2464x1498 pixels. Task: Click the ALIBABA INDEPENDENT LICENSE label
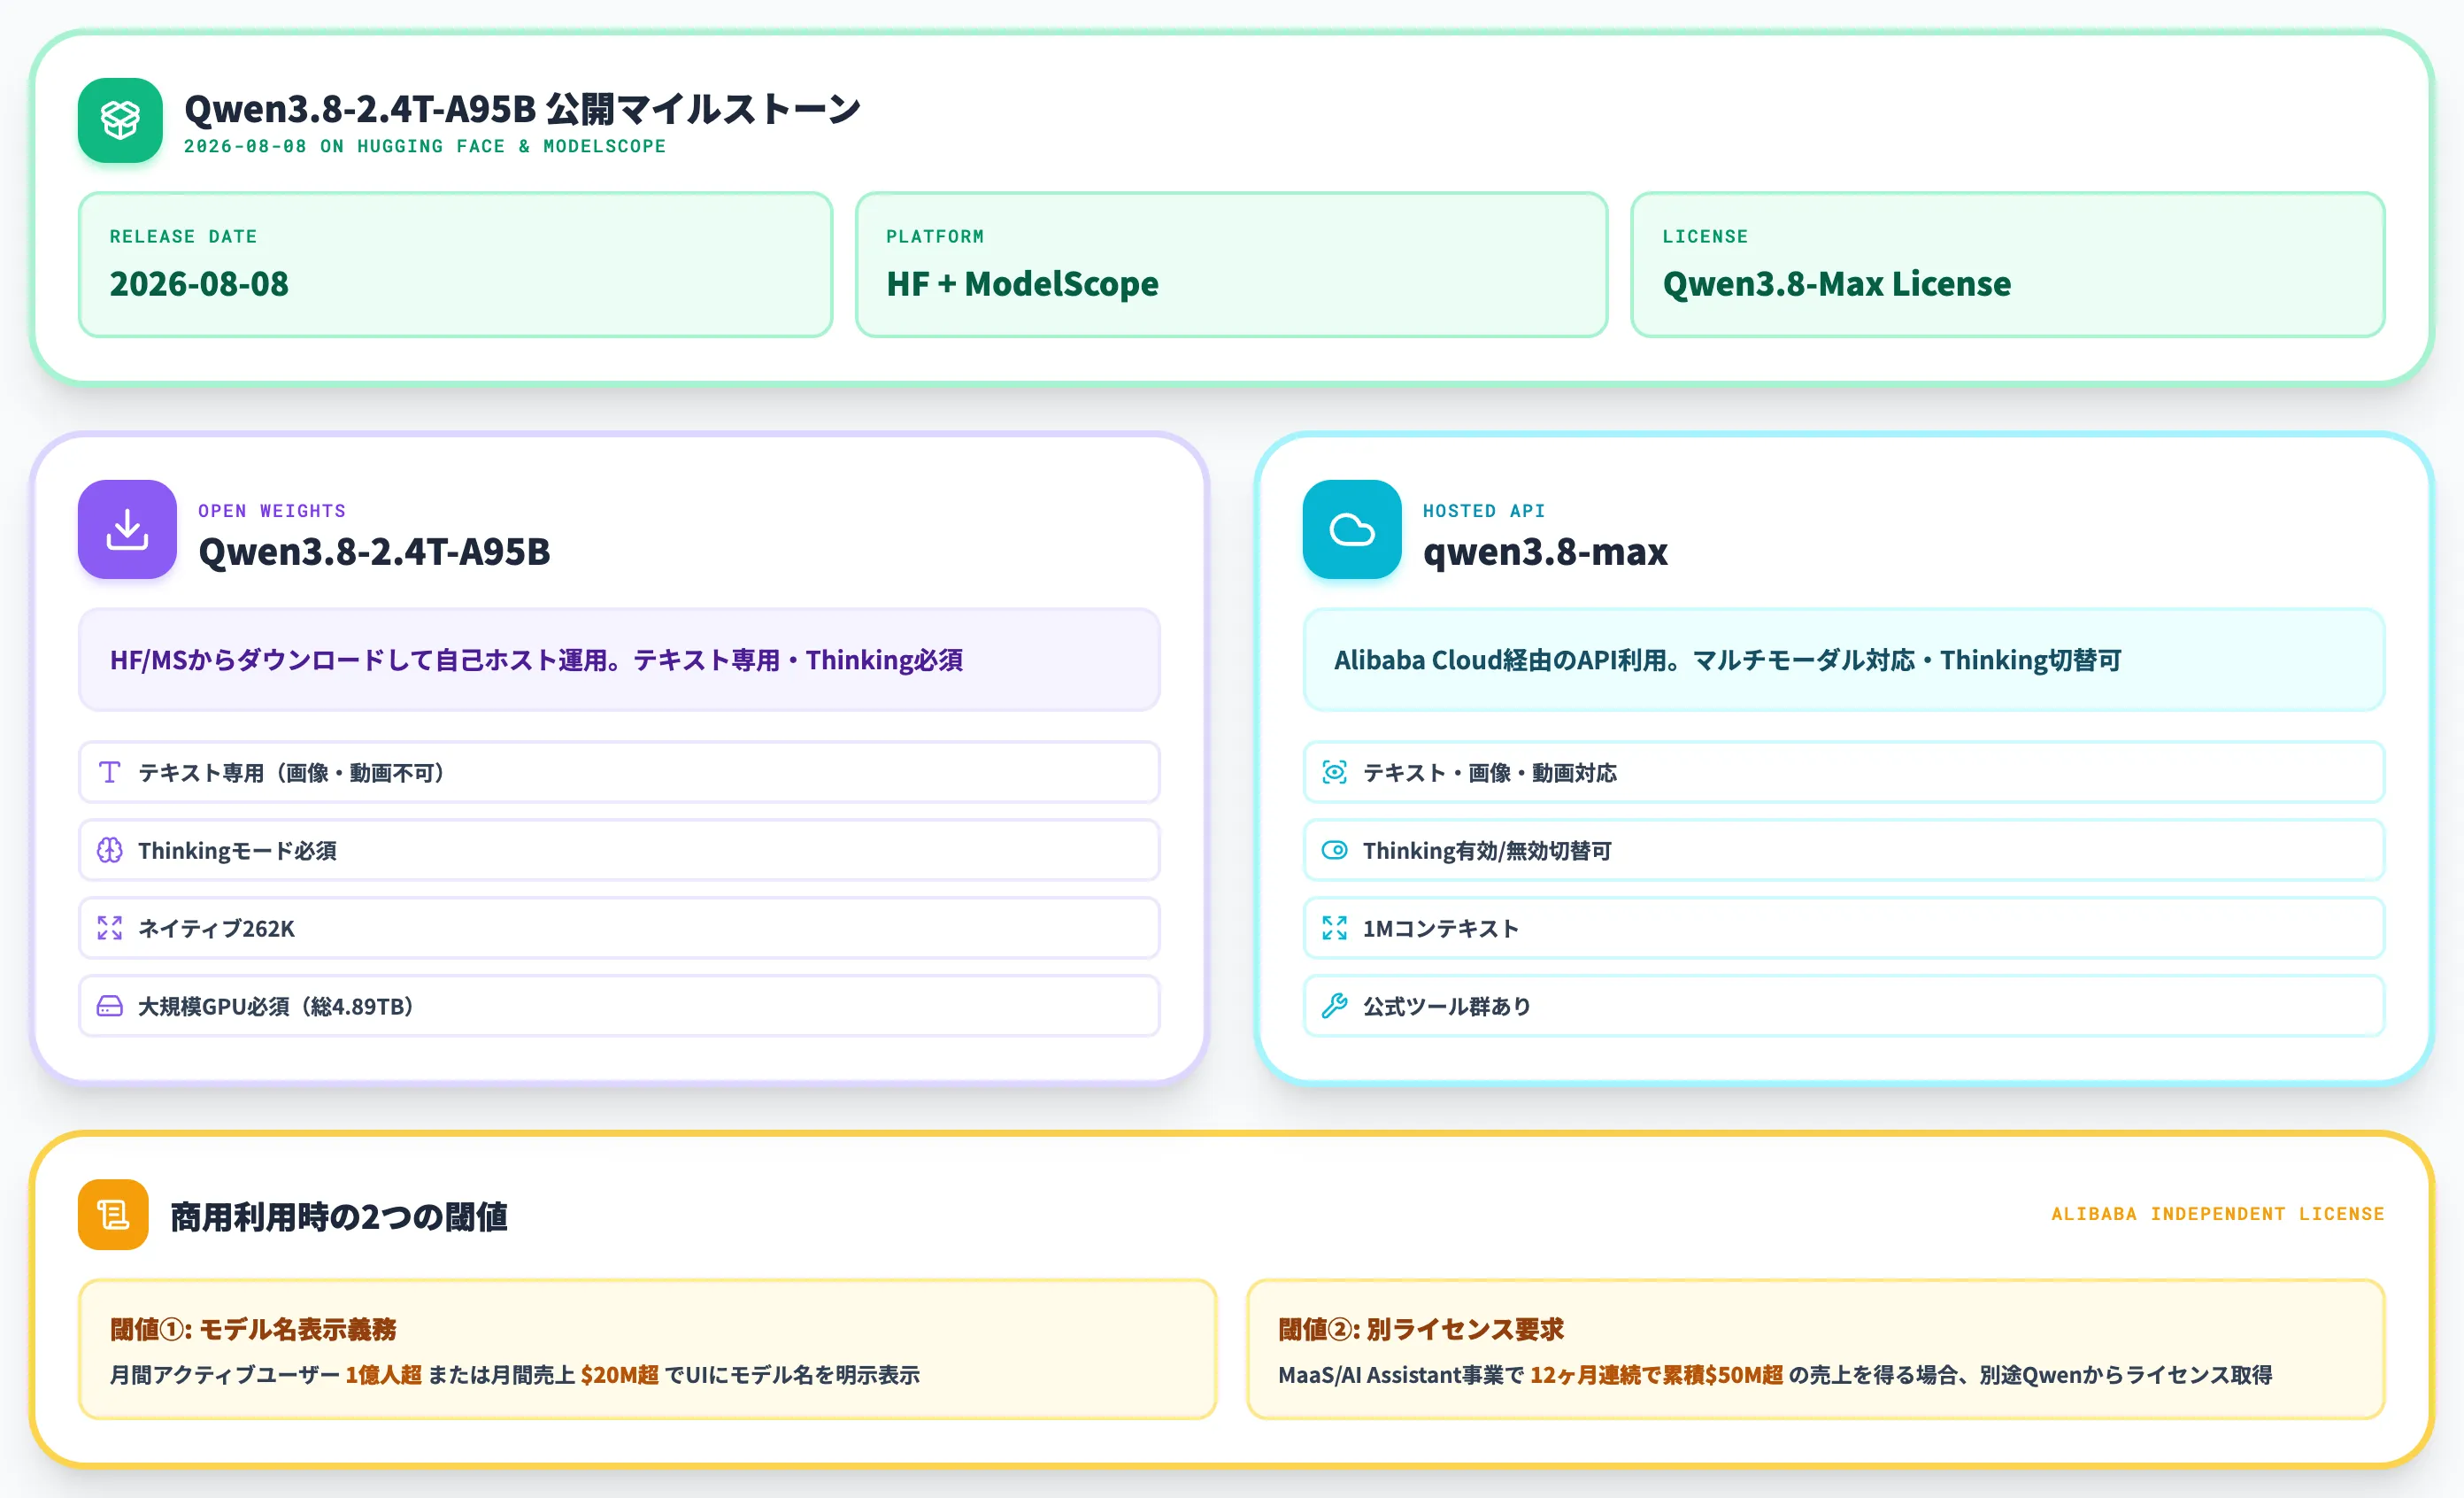click(x=2218, y=1214)
